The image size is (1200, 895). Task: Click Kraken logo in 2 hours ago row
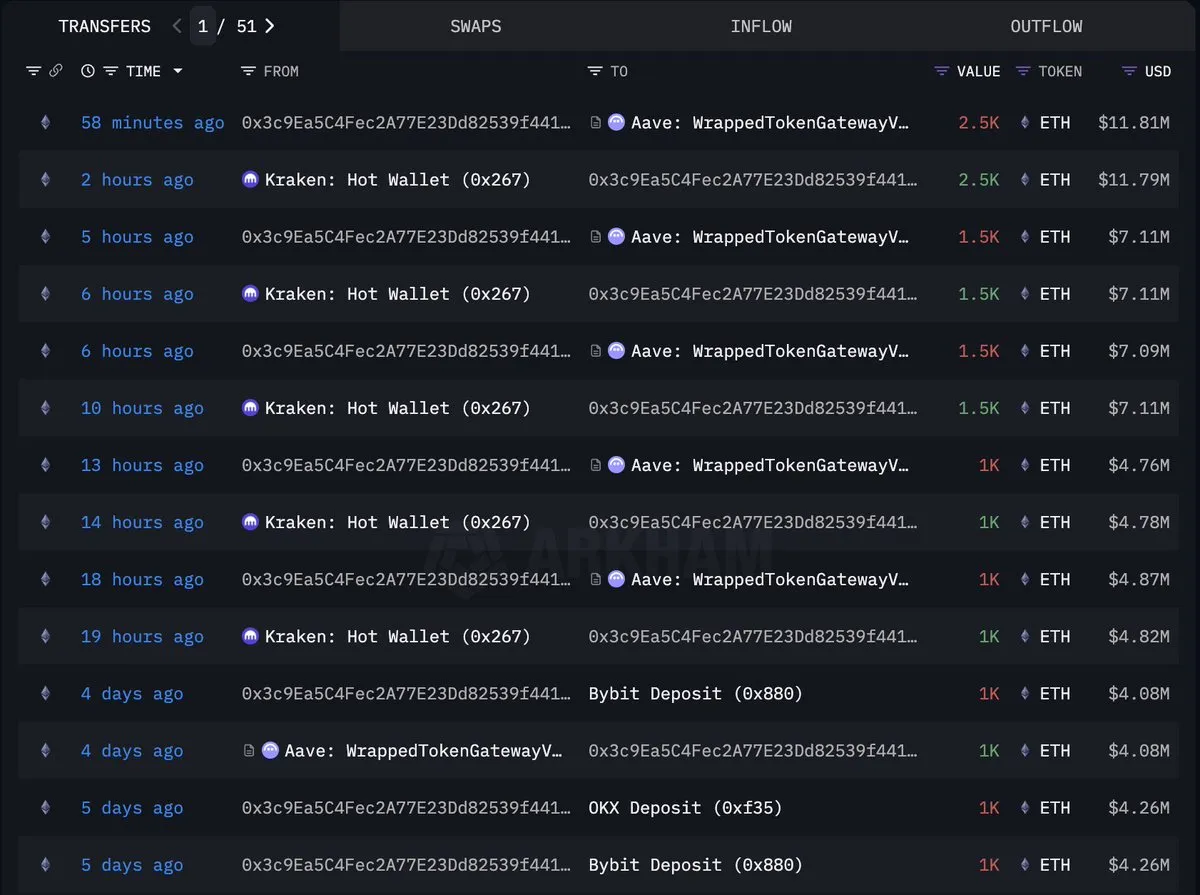tap(250, 180)
